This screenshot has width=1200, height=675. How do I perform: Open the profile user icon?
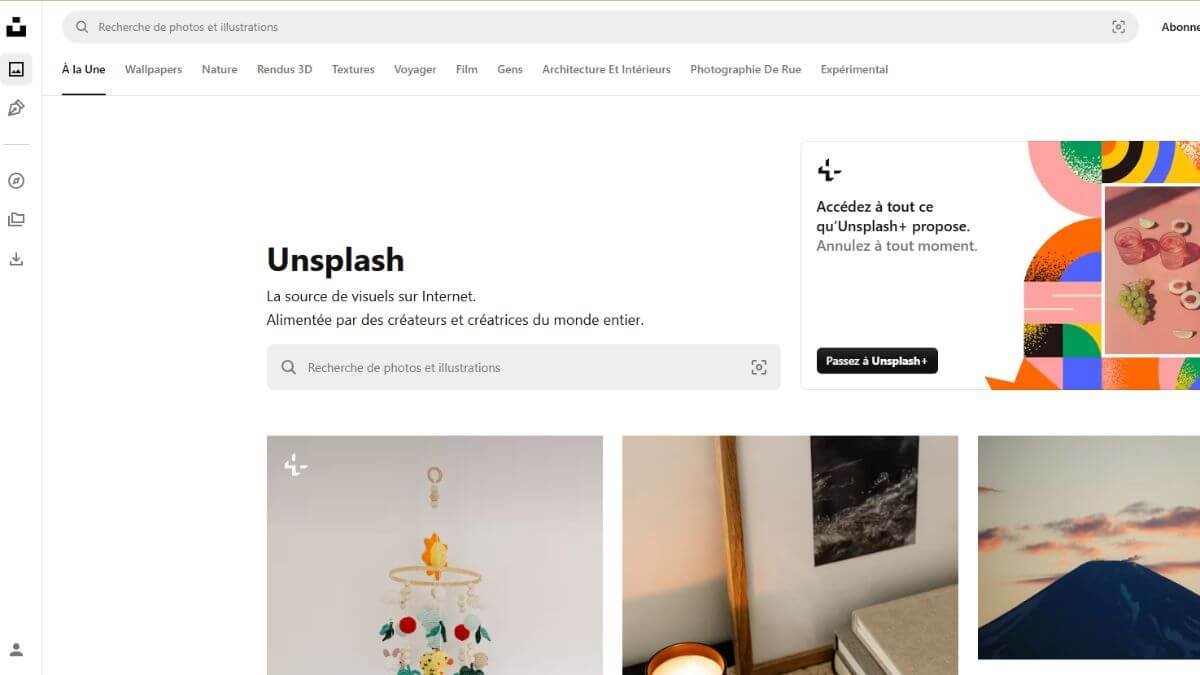pos(16,650)
